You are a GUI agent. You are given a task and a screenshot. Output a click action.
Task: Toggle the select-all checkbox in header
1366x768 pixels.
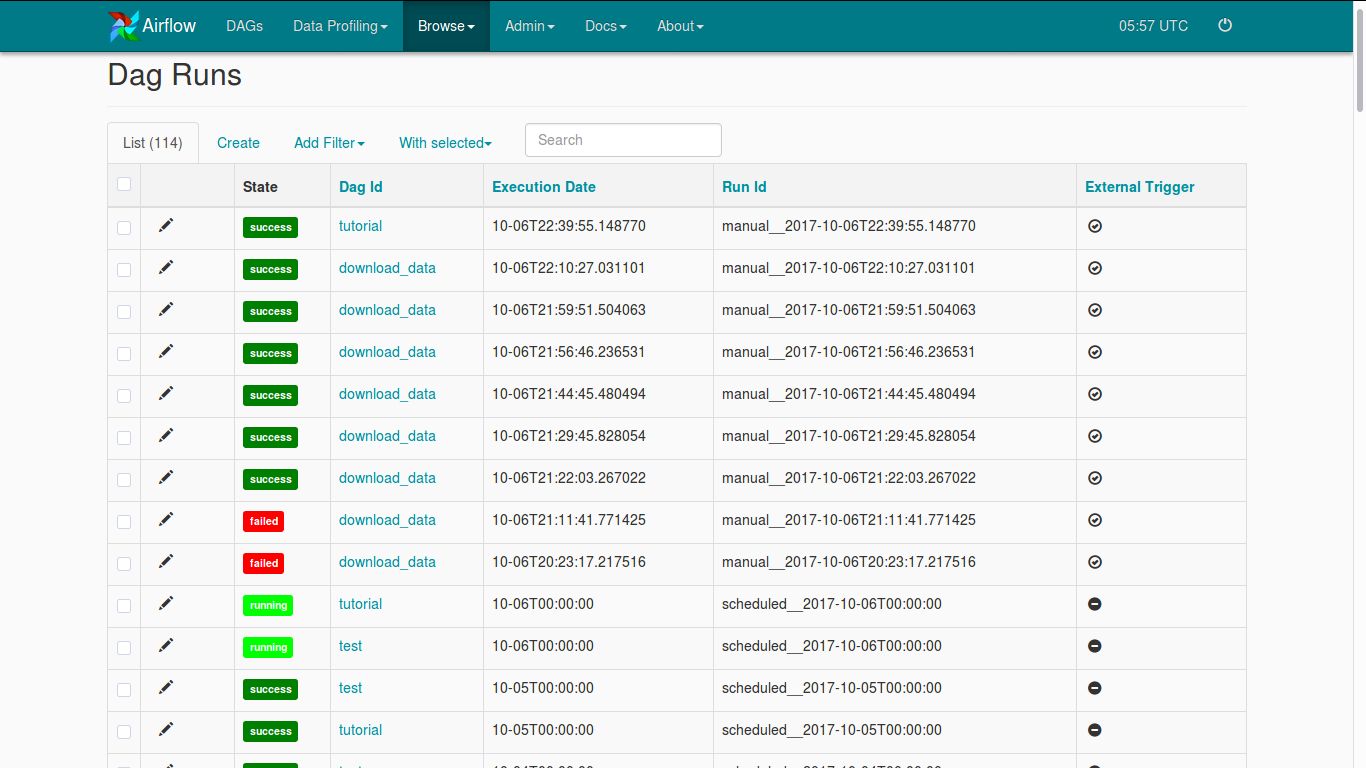coord(124,184)
